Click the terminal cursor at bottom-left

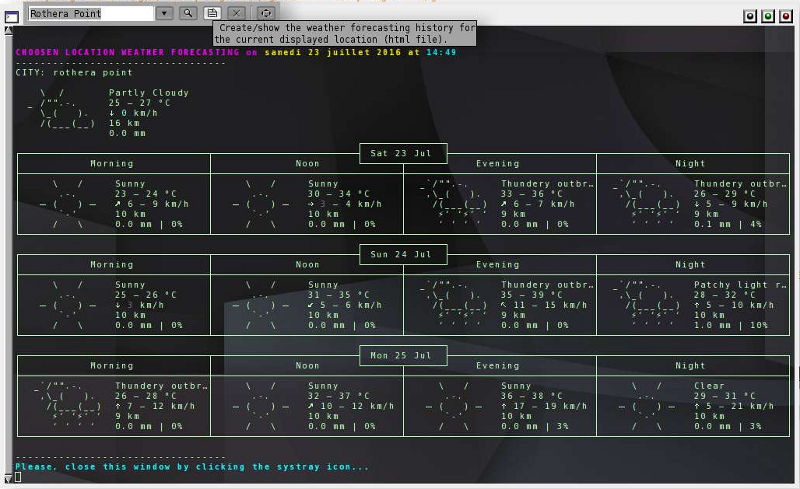(19, 477)
